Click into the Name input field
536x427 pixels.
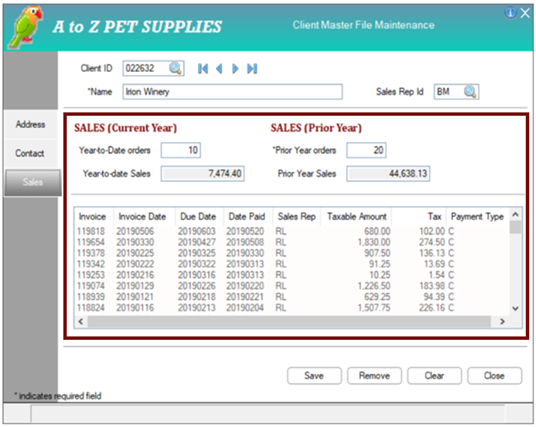click(x=232, y=92)
